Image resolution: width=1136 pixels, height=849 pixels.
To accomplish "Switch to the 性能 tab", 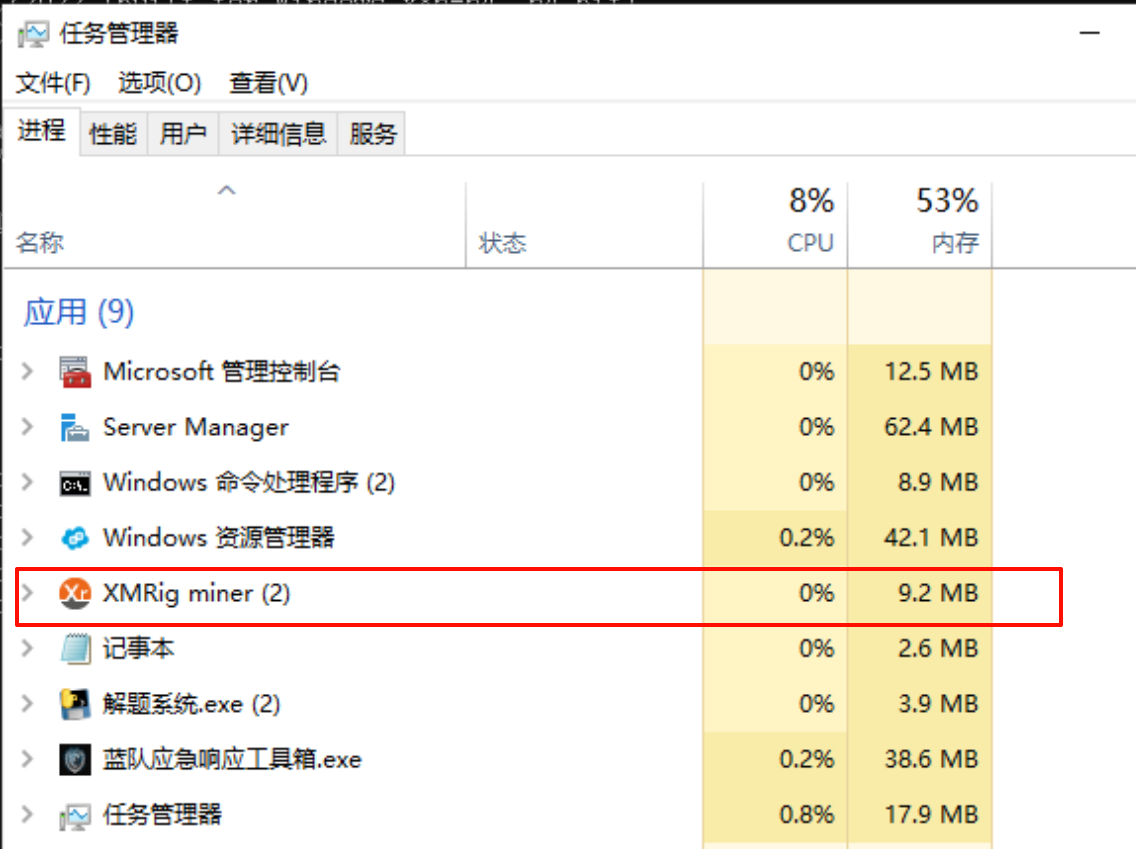I will tap(113, 134).
